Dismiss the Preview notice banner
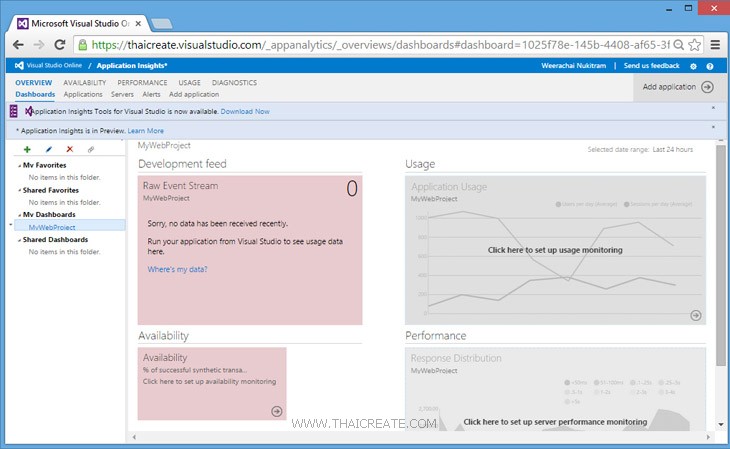Viewport: 730px width, 449px height. tap(713, 127)
